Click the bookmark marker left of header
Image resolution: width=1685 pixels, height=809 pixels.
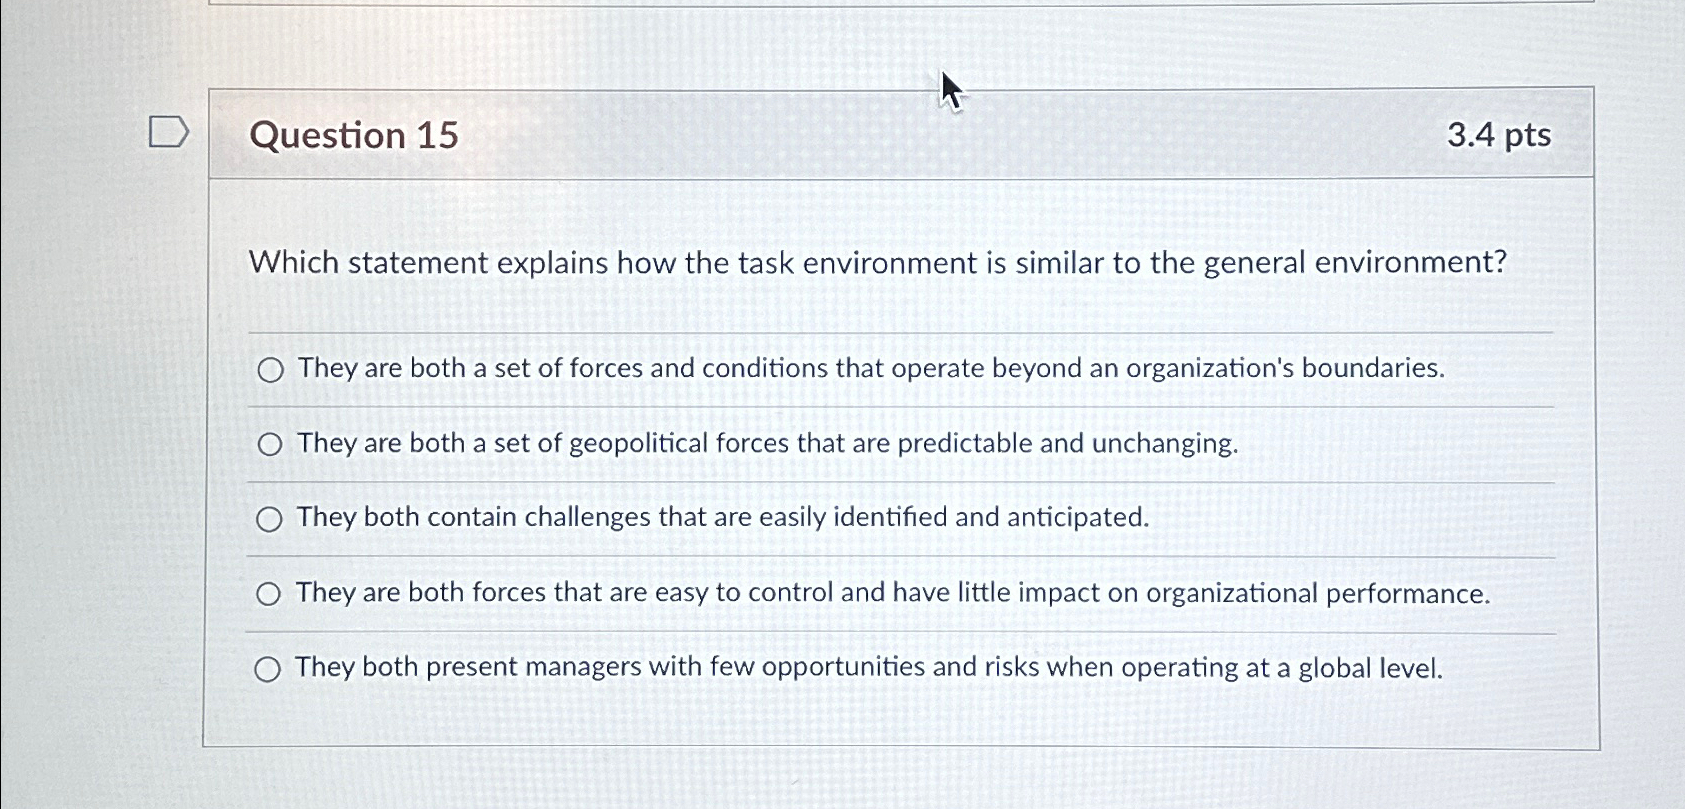168,132
